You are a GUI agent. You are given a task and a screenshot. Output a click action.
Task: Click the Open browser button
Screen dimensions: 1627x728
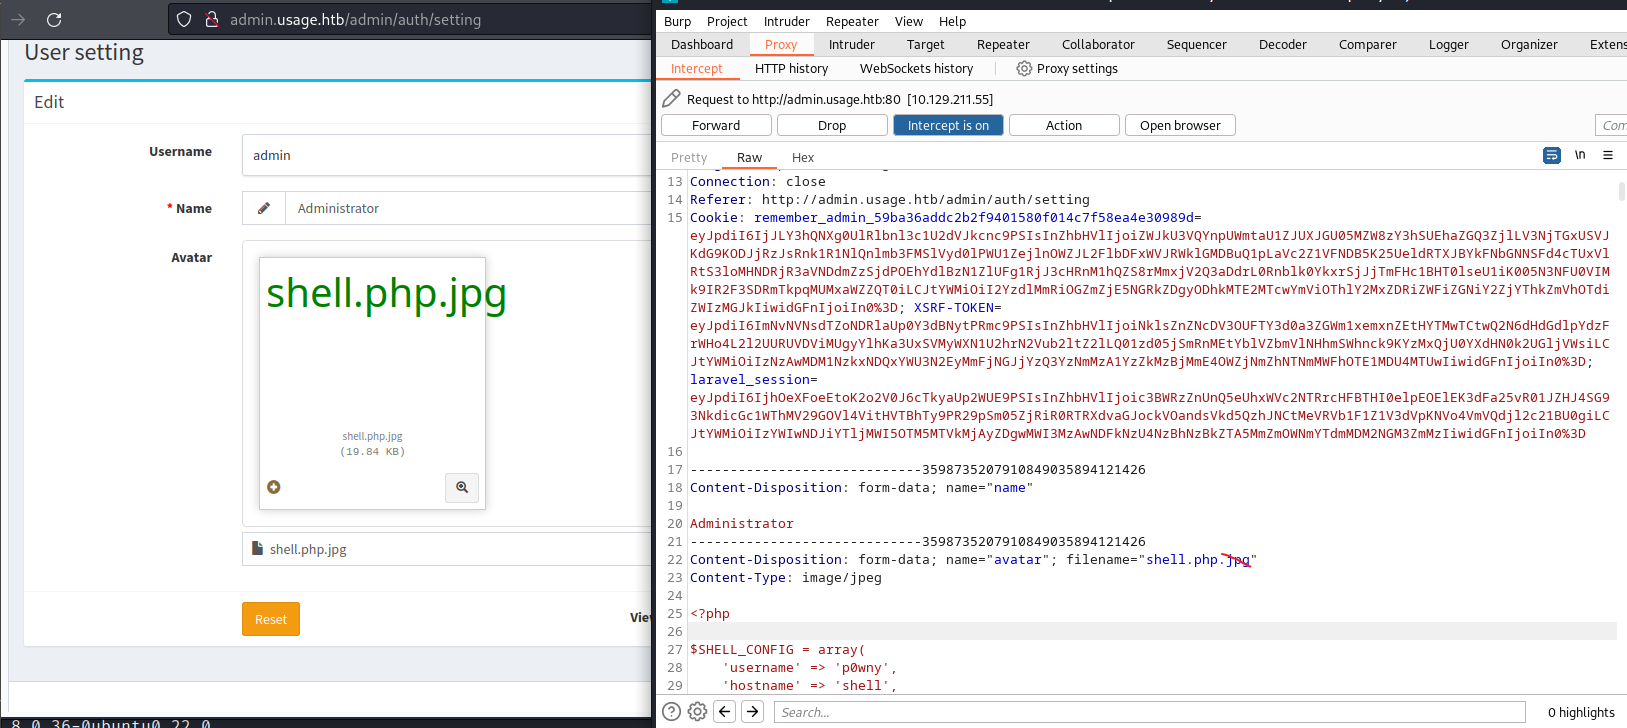click(x=1180, y=125)
